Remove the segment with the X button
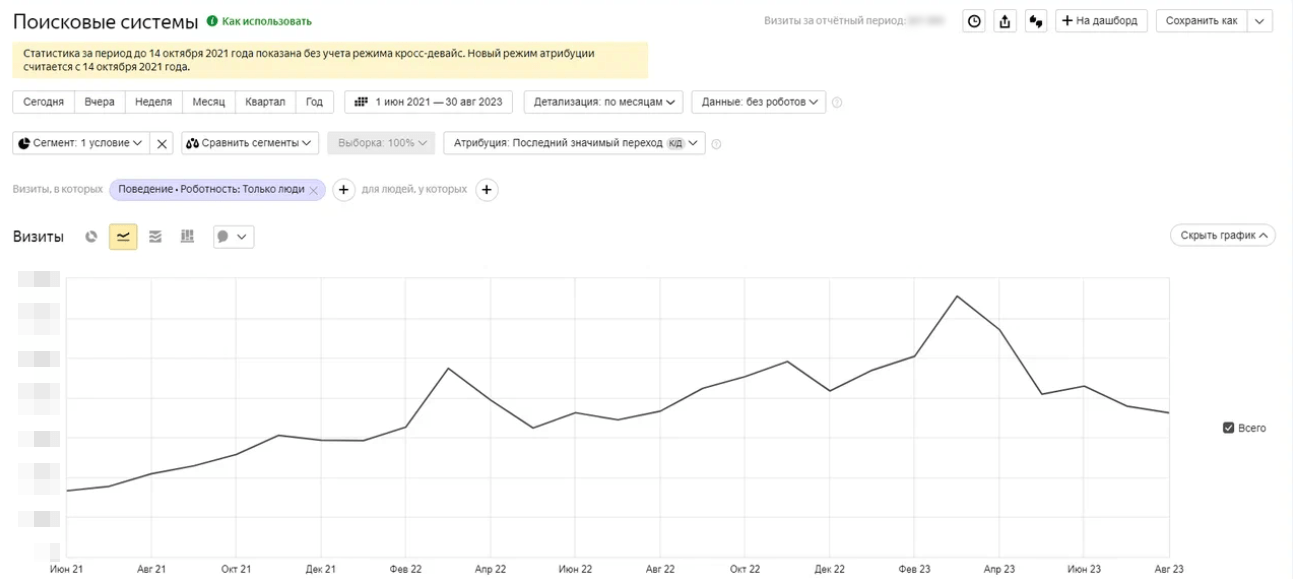 click(x=163, y=143)
